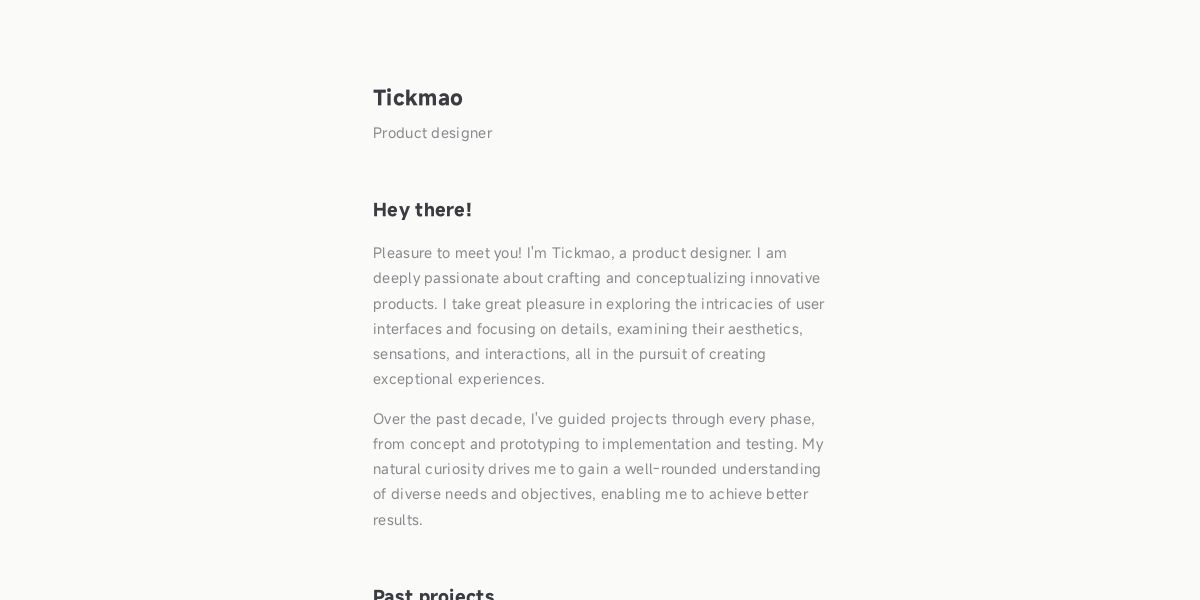The image size is (1200, 600).
Task: Click the word "aesthetics" in the intro
Action: coord(765,329)
